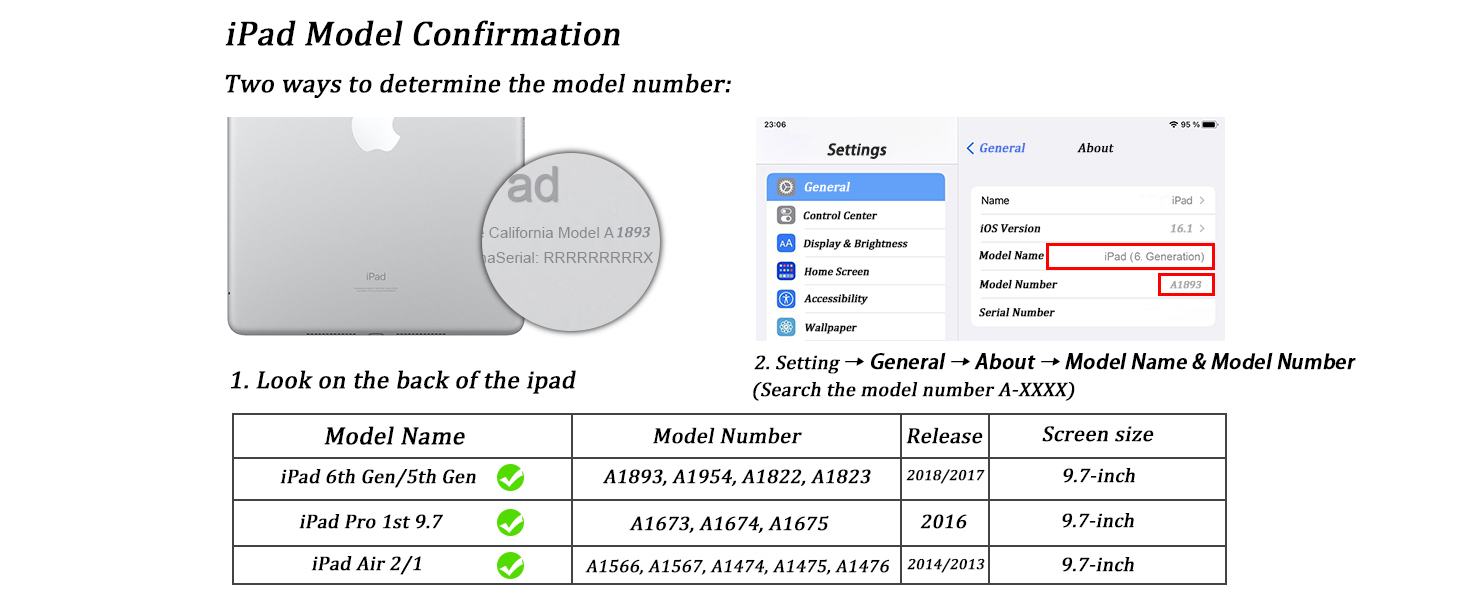Click the green checkmark beside iPad 6th Gen/5th Gen
The image size is (1464, 600).
tap(511, 478)
